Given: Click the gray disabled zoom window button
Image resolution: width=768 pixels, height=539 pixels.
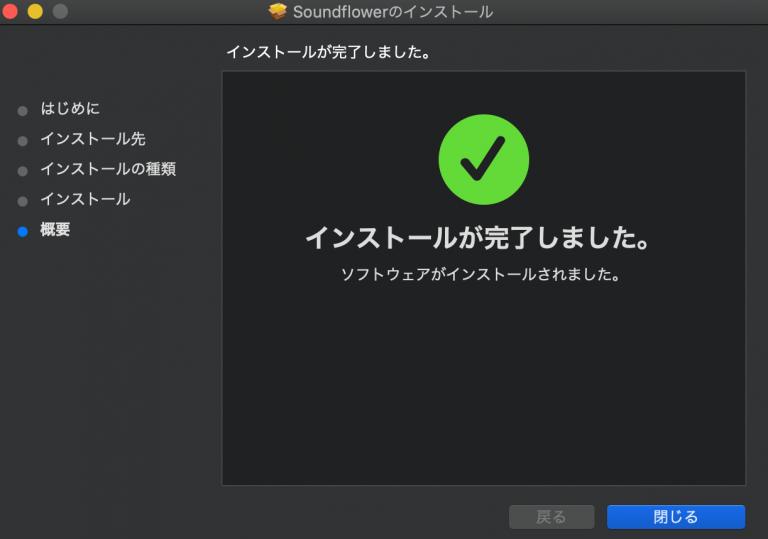Looking at the screenshot, I should coord(60,11).
